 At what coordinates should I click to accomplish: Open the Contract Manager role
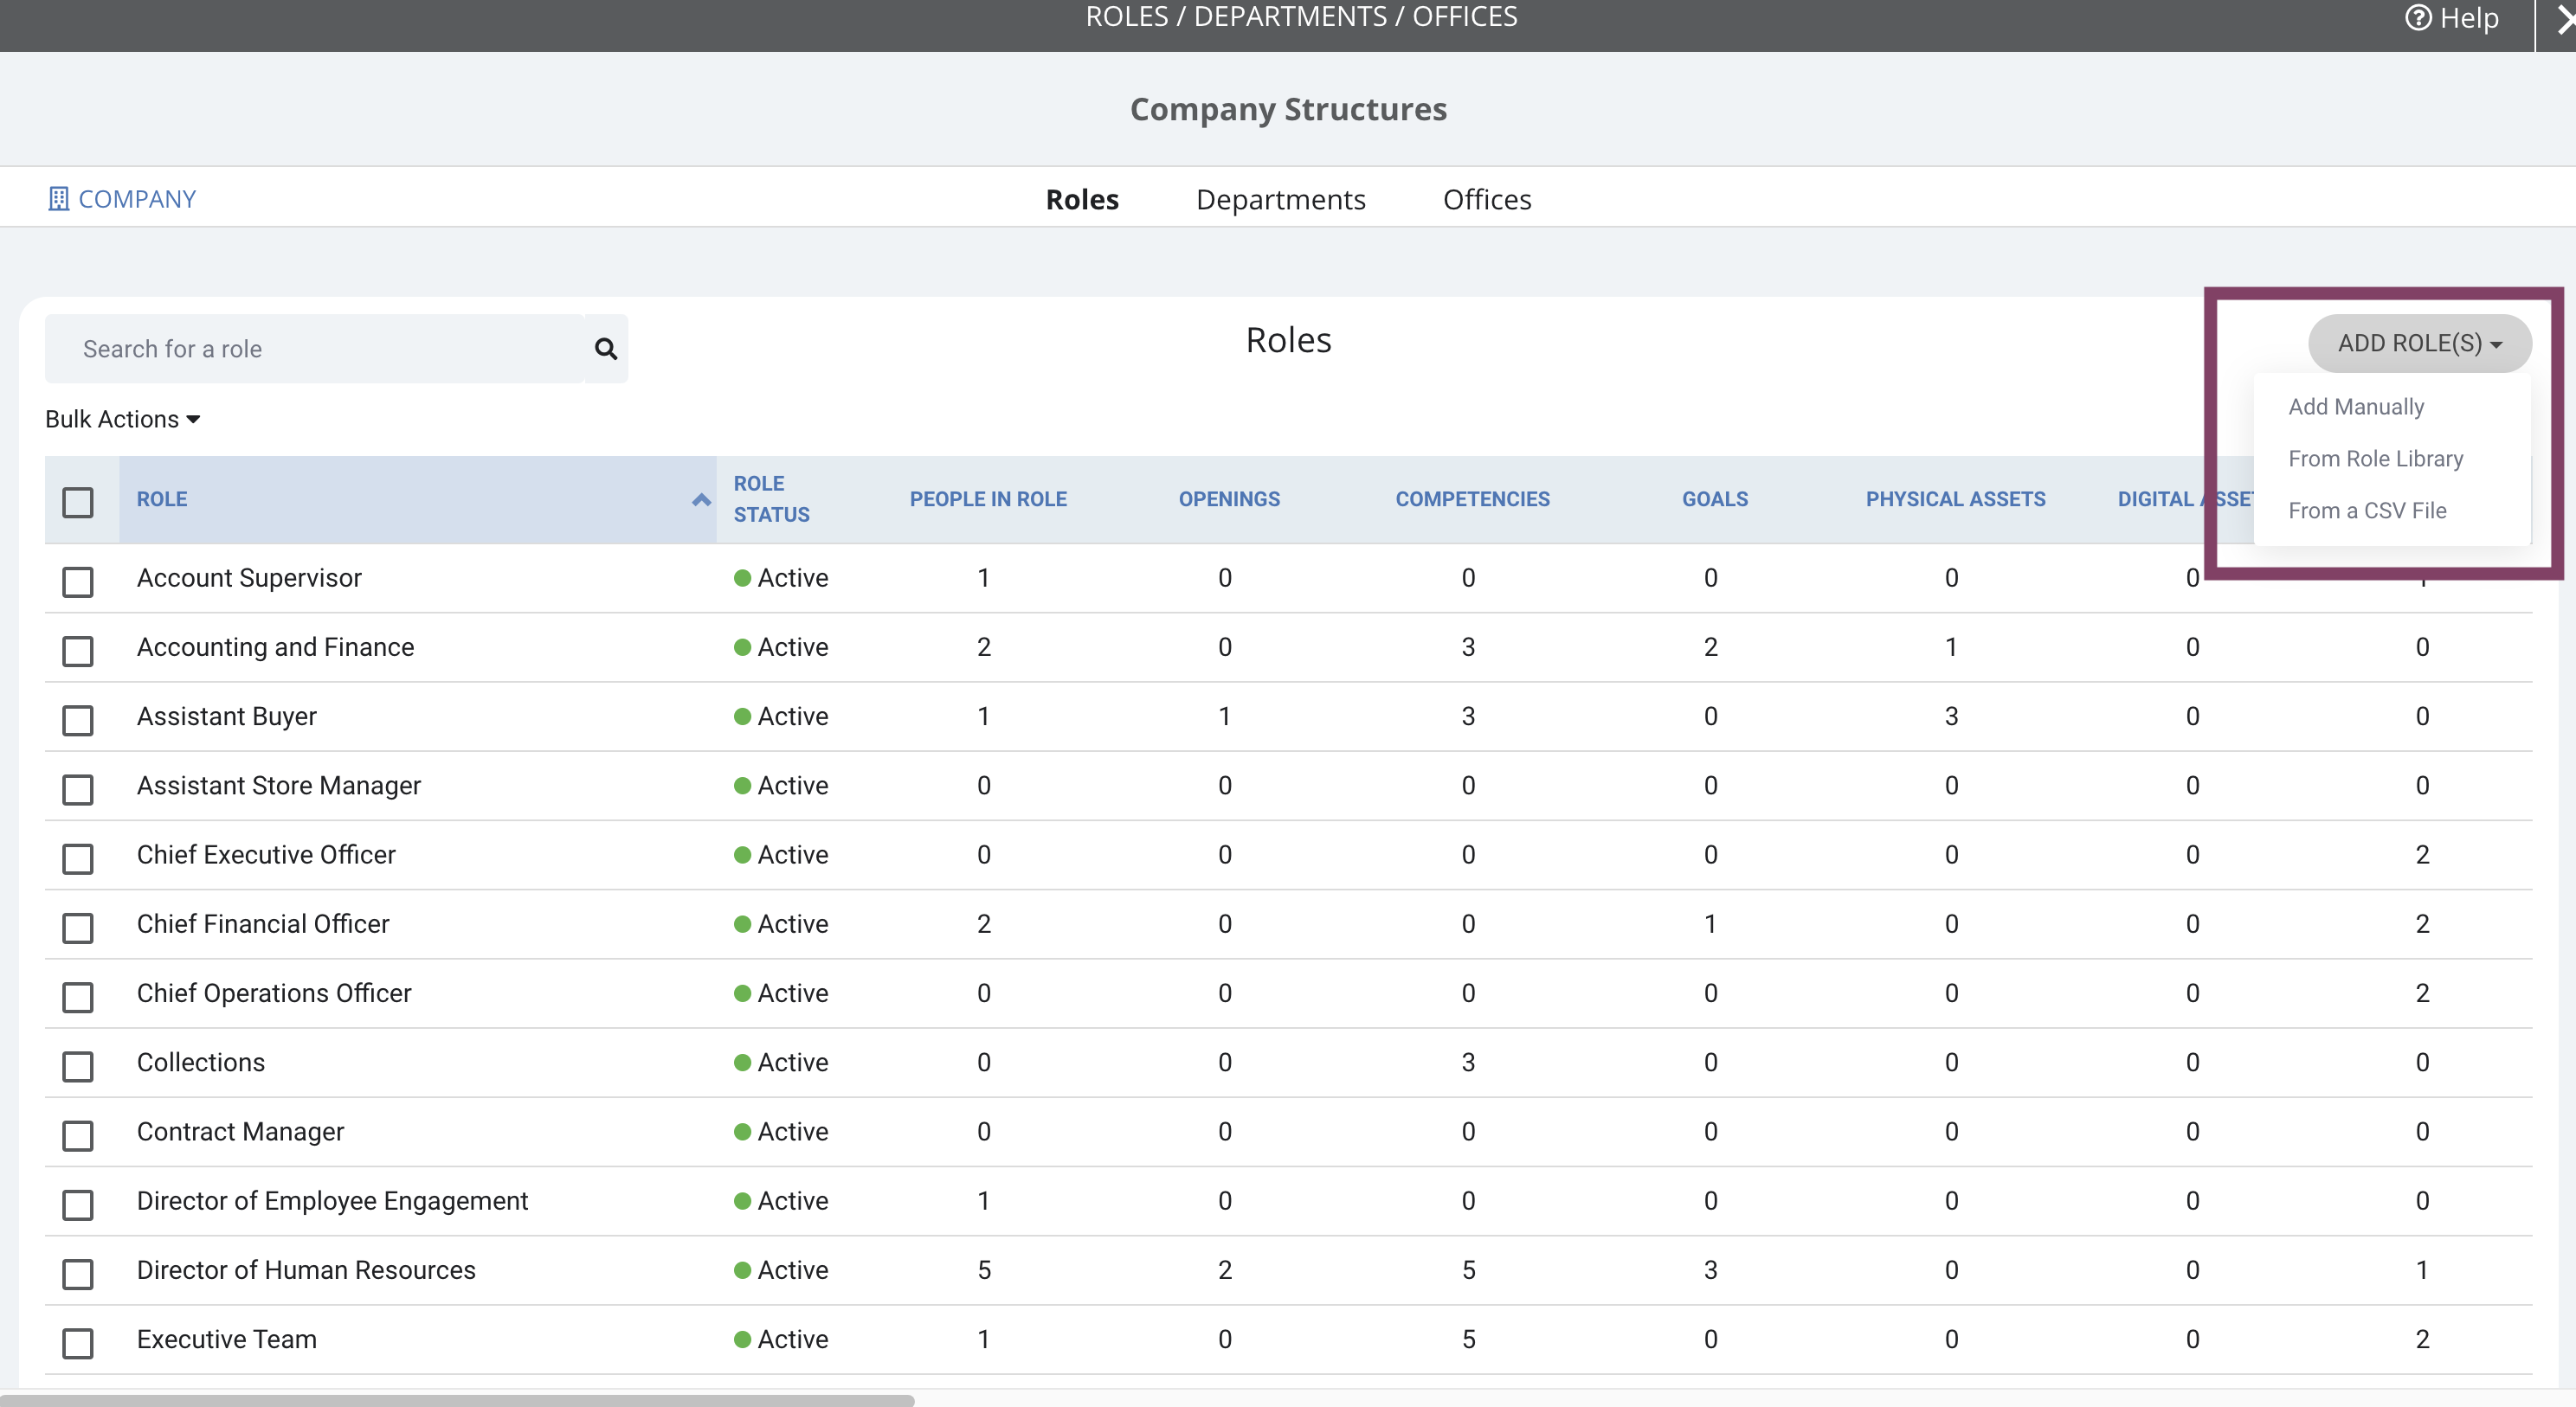pyautogui.click(x=240, y=1131)
